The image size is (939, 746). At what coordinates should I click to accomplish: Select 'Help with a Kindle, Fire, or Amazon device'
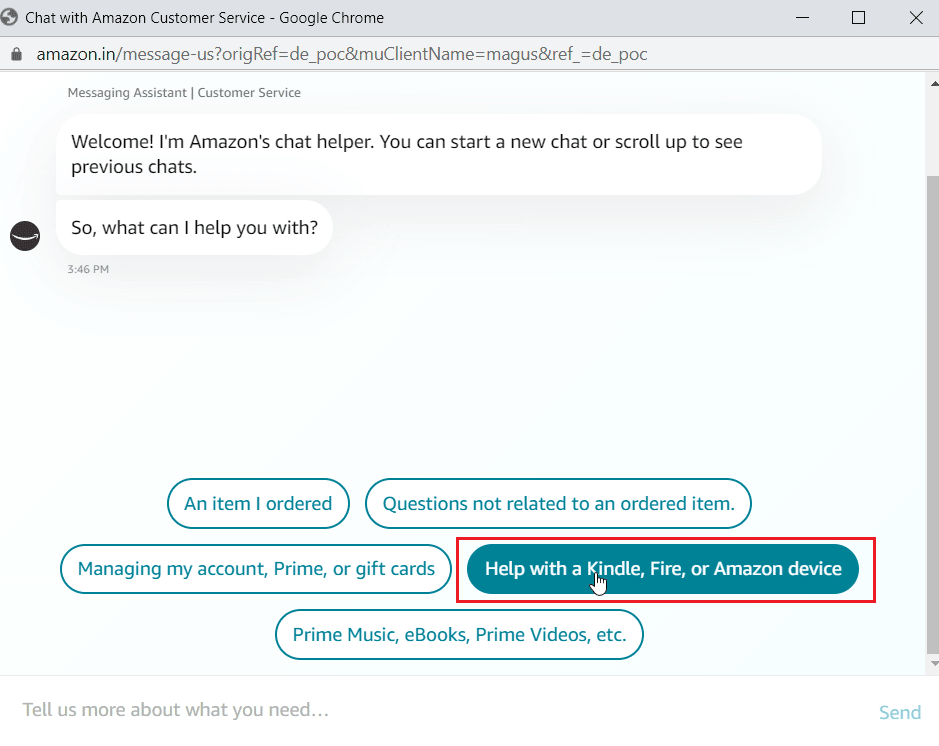(663, 569)
